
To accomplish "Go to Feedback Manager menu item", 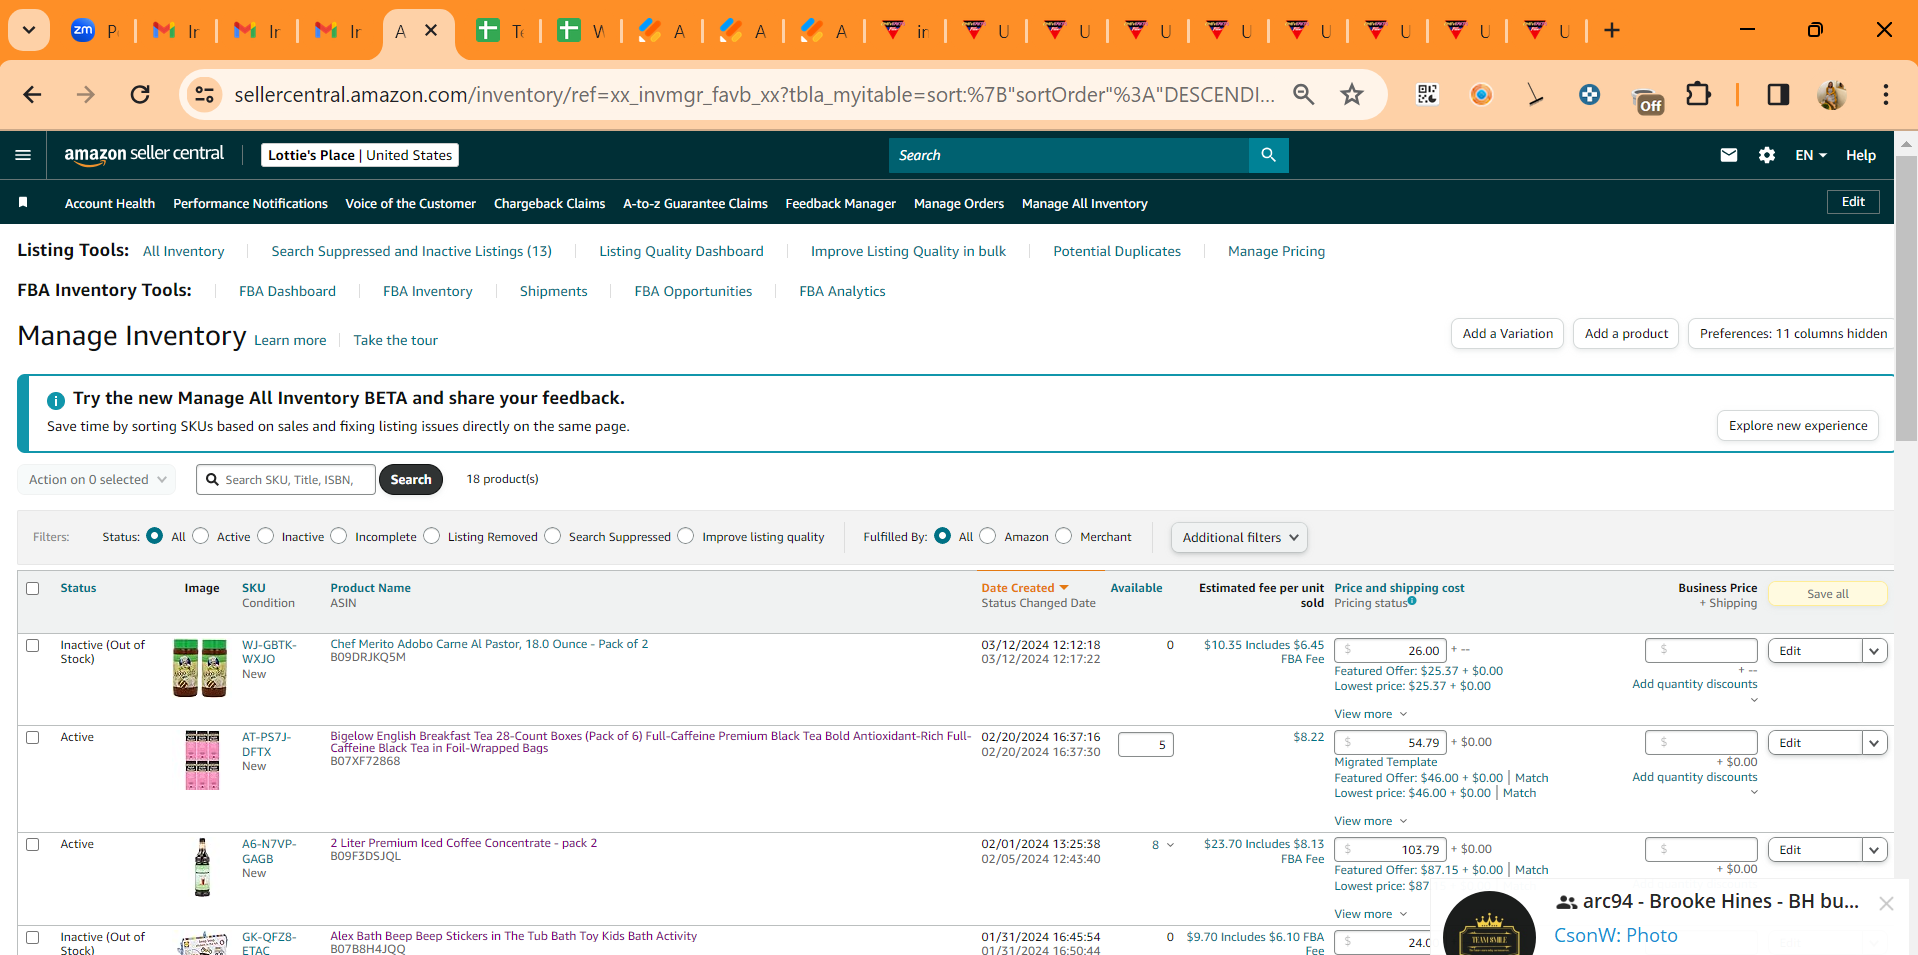I will pyautogui.click(x=840, y=203).
